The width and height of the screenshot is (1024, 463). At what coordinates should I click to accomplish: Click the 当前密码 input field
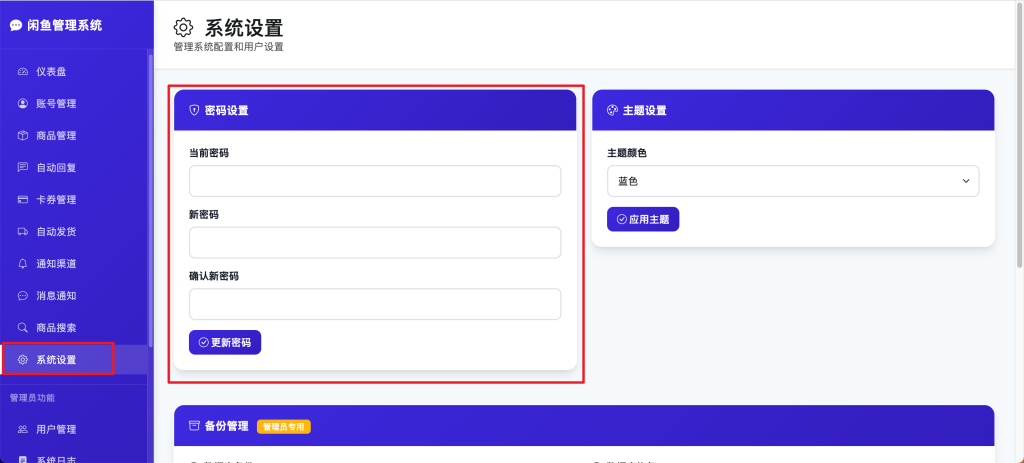(375, 181)
